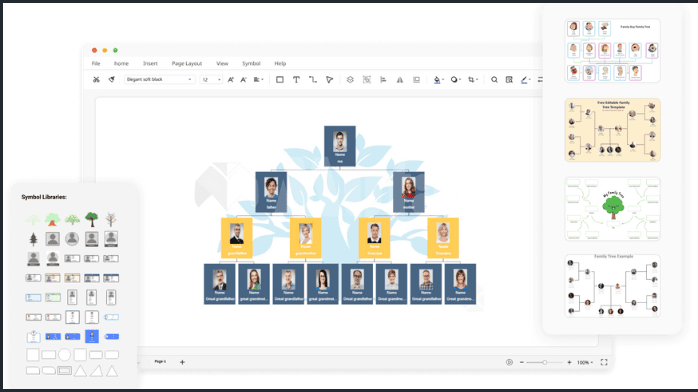Open the font size 12 dropdown
This screenshot has width=698, height=392.
pos(211,80)
